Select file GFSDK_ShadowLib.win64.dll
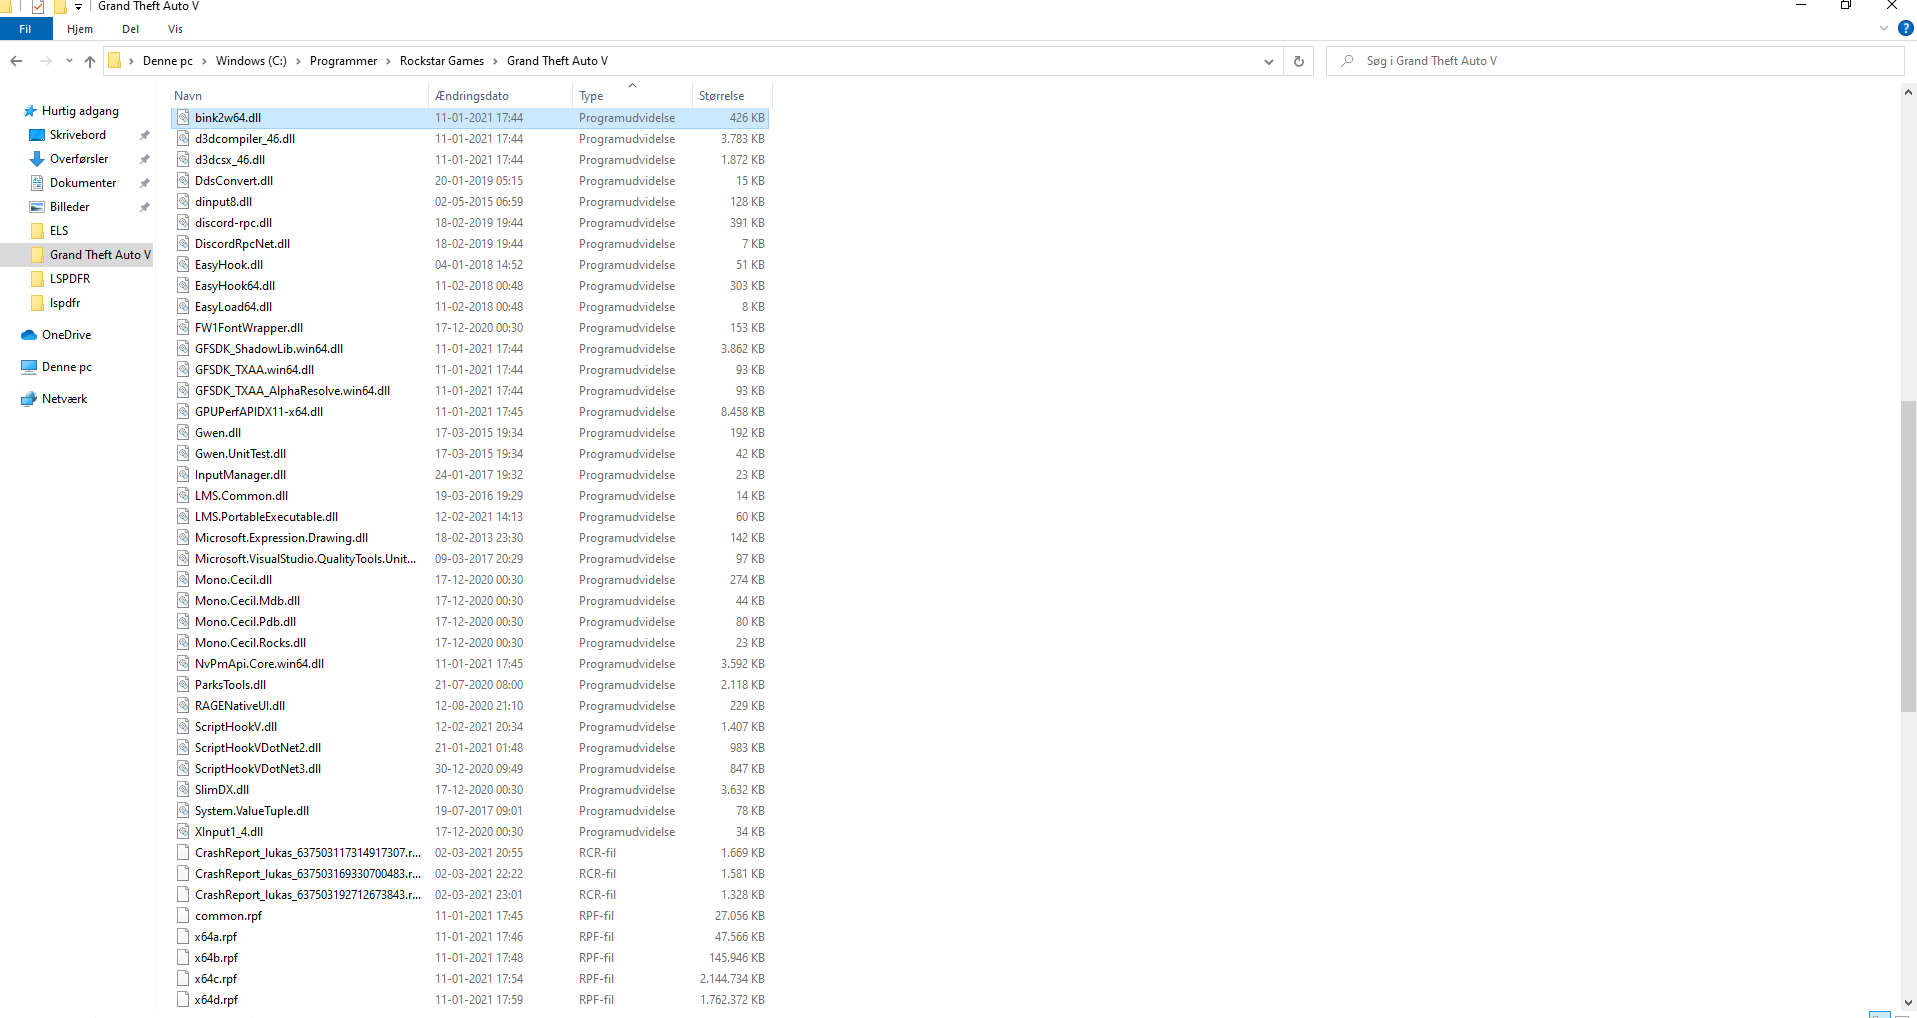1917x1018 pixels. tap(470, 349)
